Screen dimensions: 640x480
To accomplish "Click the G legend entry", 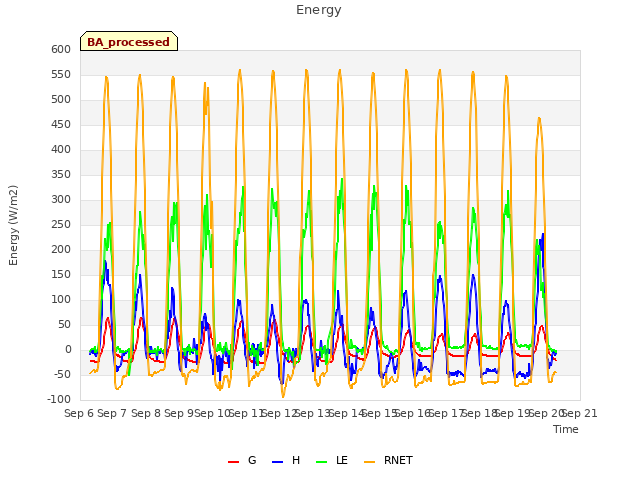I will click(x=242, y=460).
